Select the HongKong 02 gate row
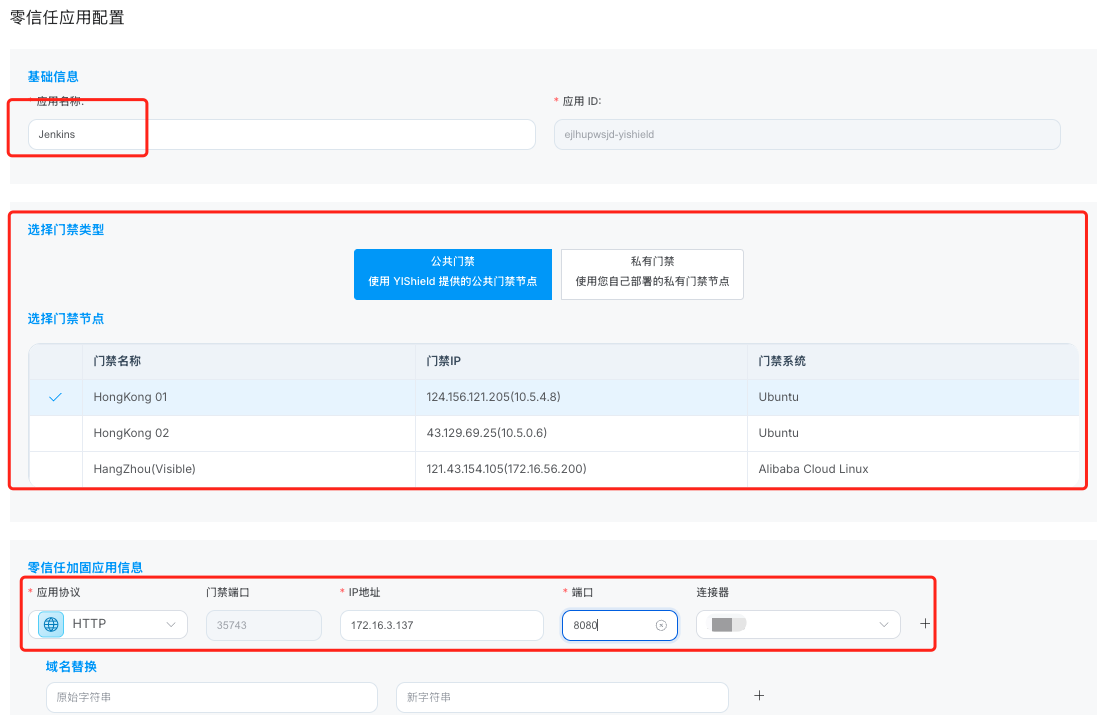This screenshot has width=1105, height=715. coord(554,433)
